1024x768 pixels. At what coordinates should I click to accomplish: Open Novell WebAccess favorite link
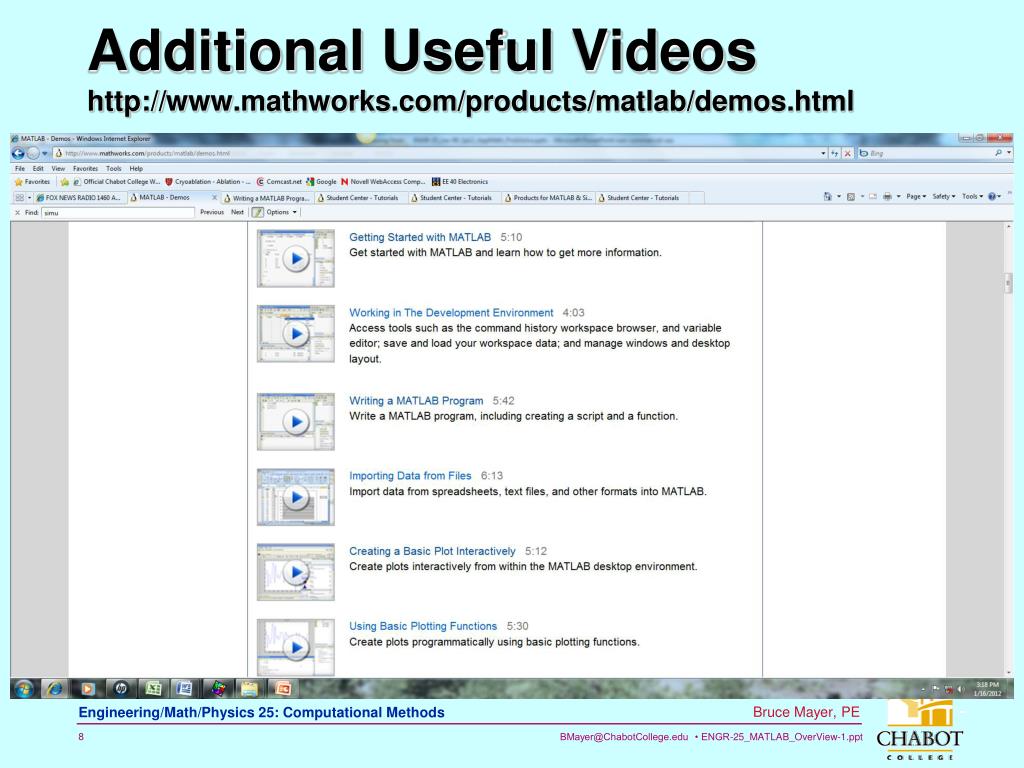[x=383, y=182]
